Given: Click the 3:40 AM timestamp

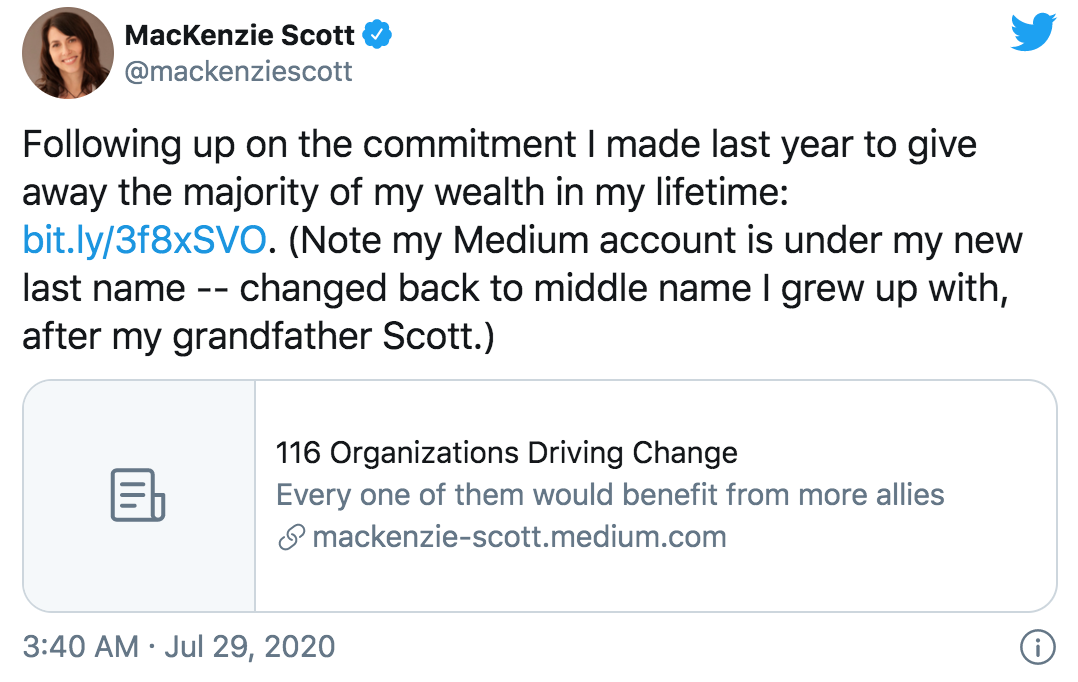Looking at the screenshot, I should click(x=80, y=646).
